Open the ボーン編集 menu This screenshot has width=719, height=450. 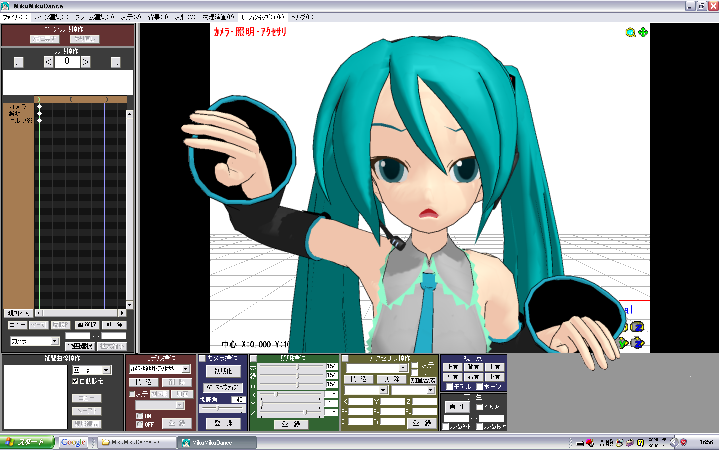[51, 17]
